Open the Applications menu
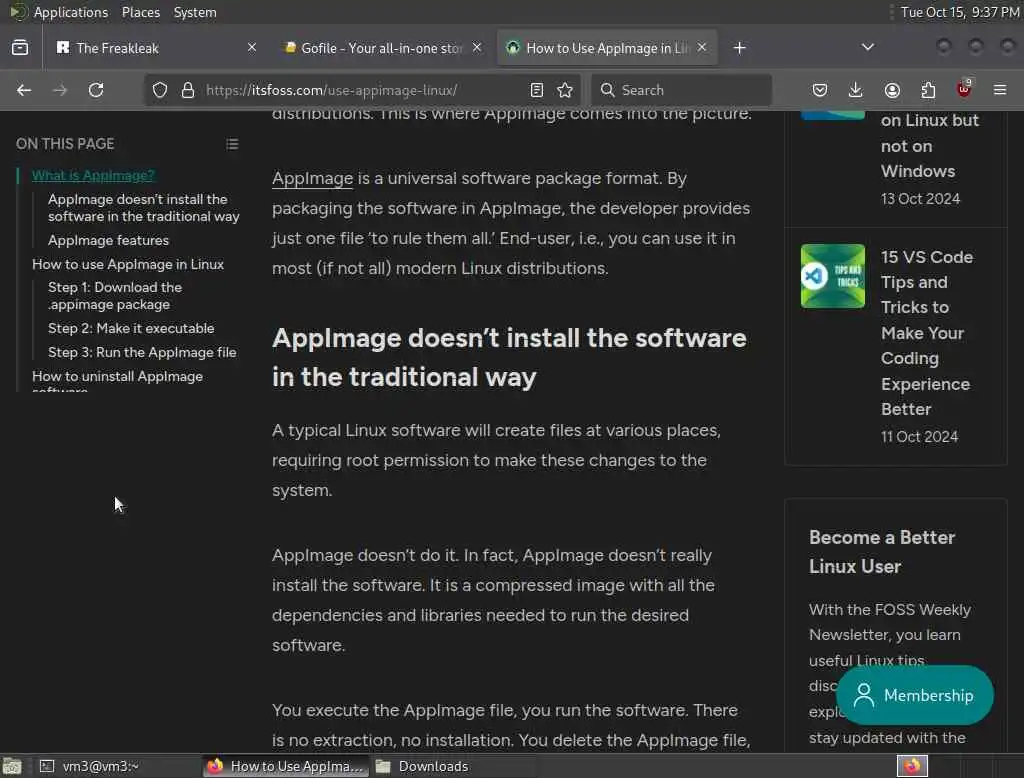1024x778 pixels. coord(71,12)
